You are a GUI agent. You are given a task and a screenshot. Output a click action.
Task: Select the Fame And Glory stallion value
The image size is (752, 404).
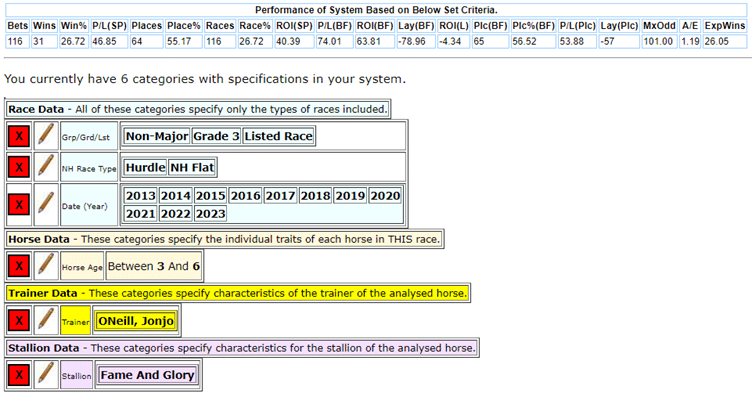(147, 375)
